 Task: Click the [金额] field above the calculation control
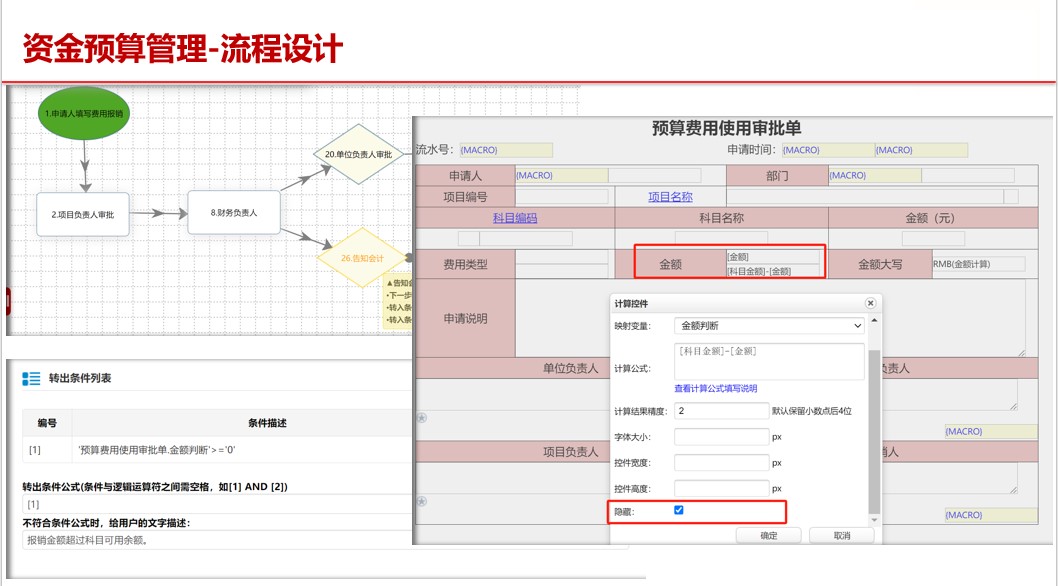point(773,257)
